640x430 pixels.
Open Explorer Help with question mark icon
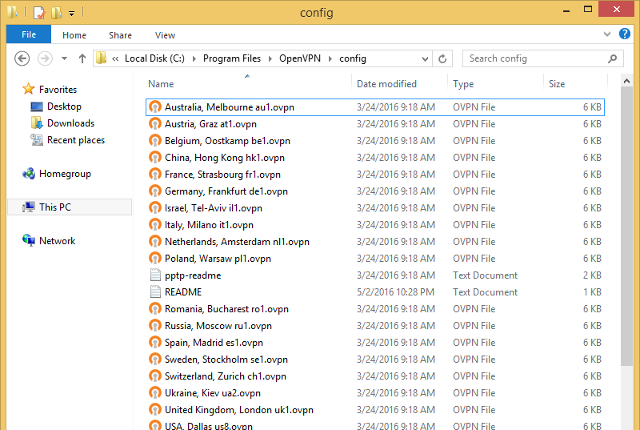(x=624, y=34)
